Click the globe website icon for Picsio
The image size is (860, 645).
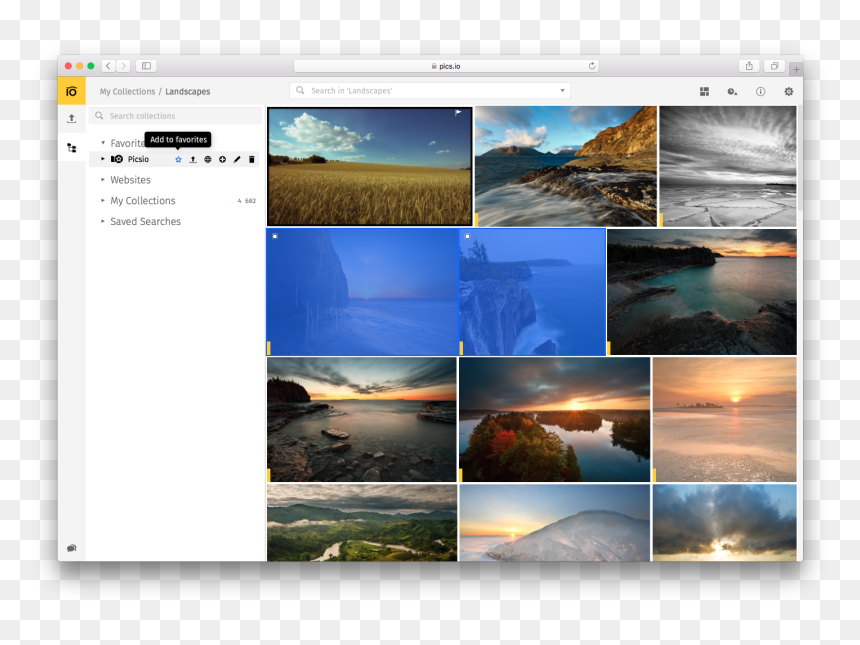[208, 160]
